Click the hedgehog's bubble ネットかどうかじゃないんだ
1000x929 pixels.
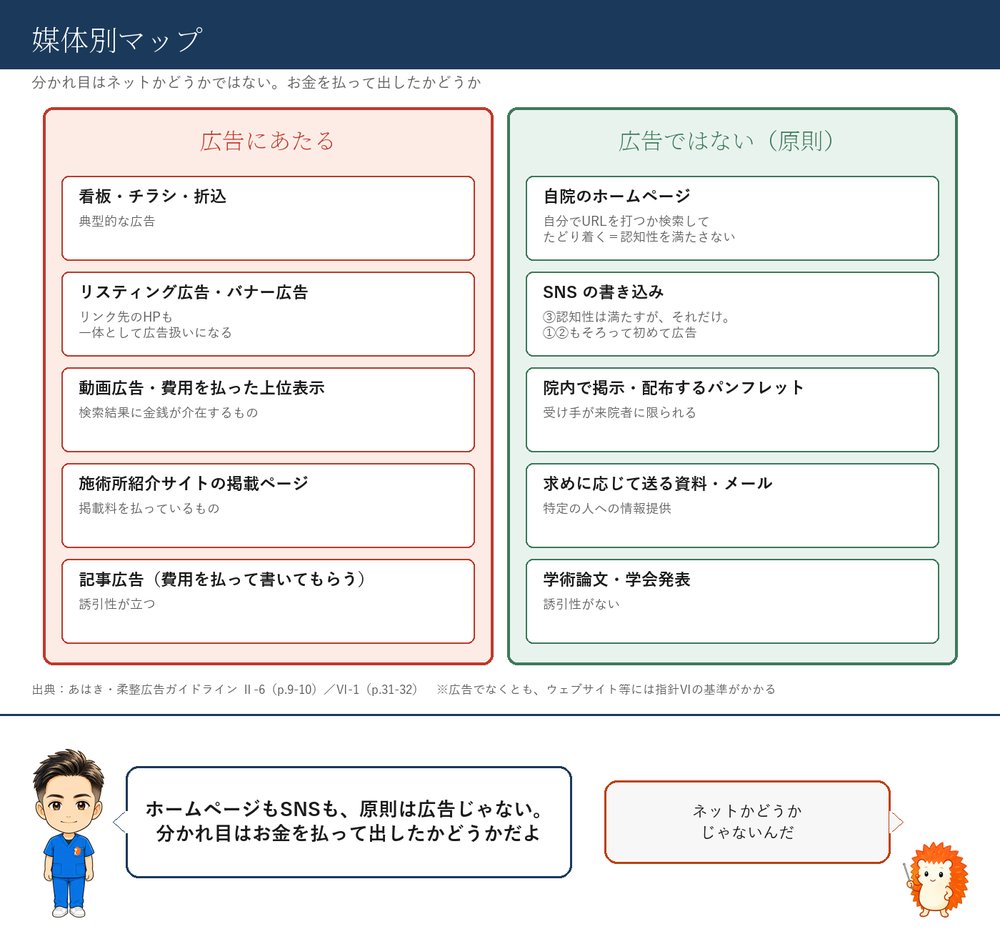point(747,822)
